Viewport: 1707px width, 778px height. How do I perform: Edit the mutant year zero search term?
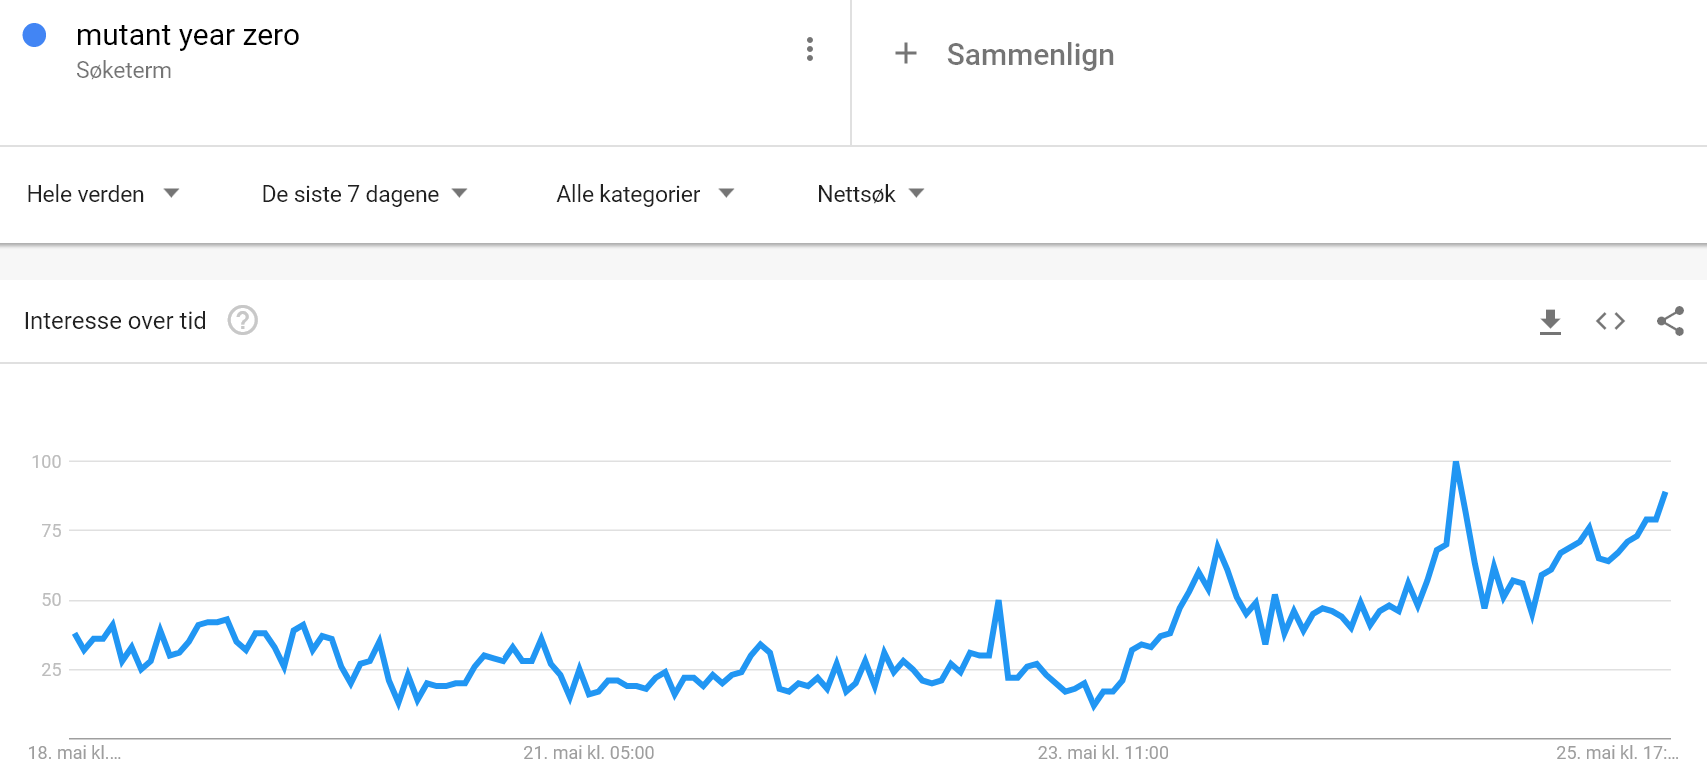coord(188,35)
